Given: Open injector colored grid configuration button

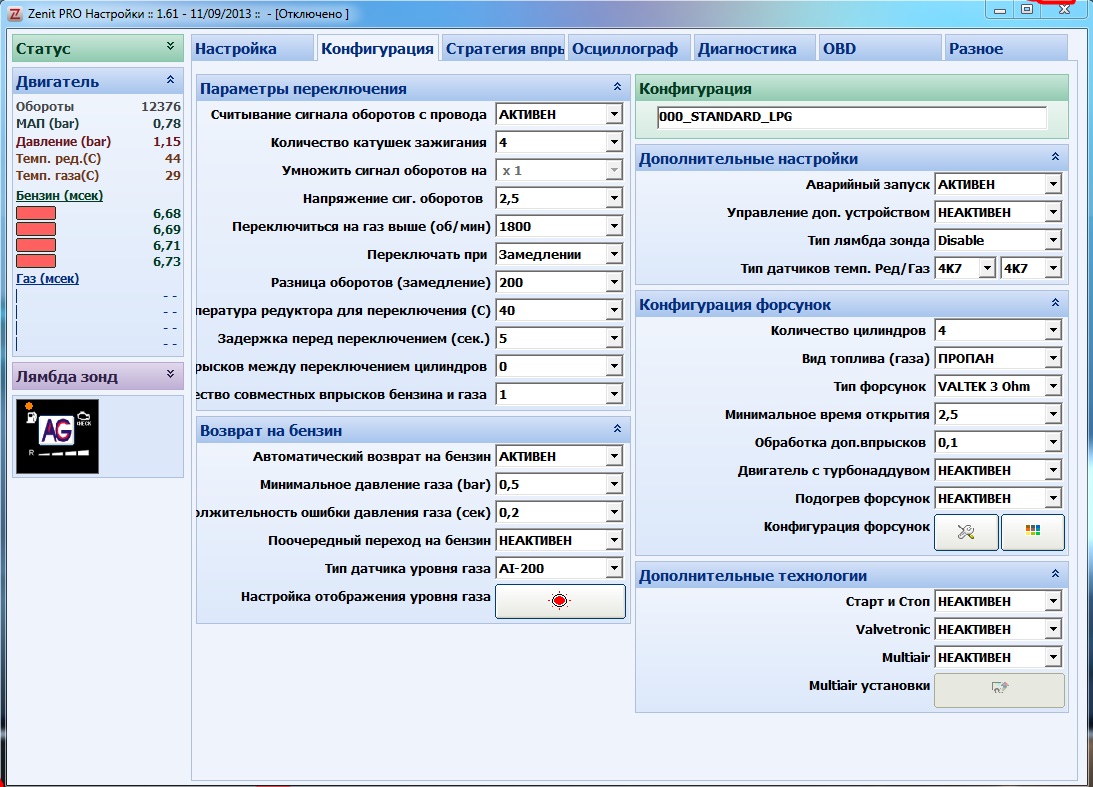Looking at the screenshot, I should point(1033,533).
